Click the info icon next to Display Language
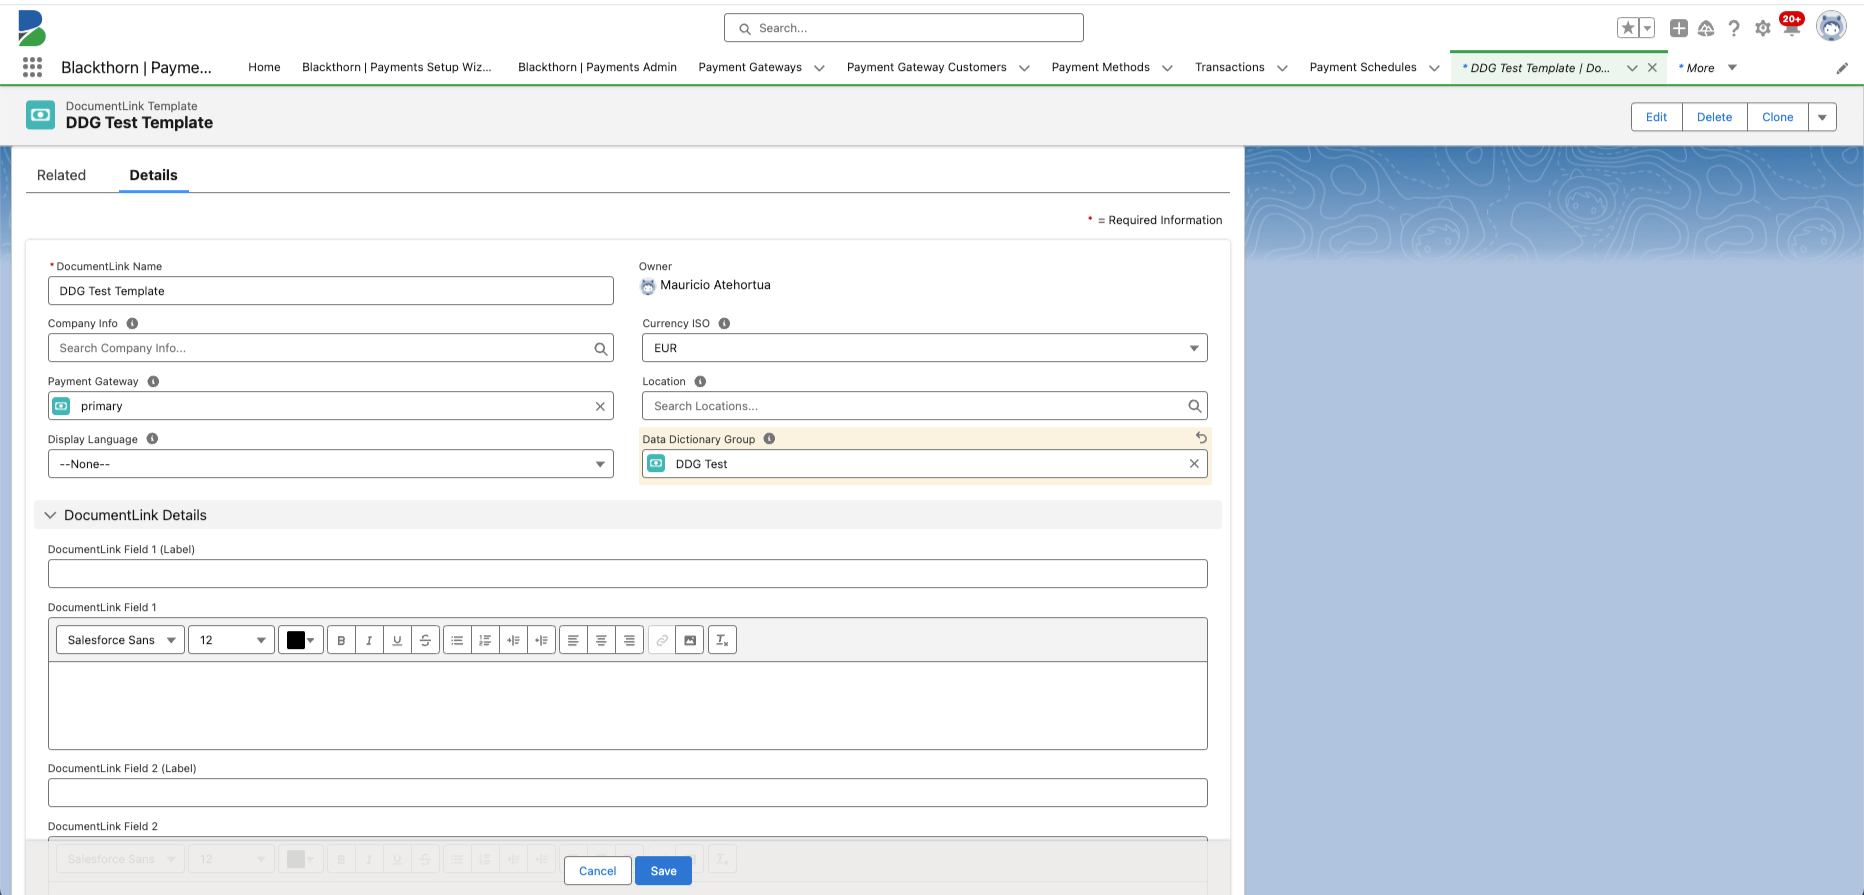The width and height of the screenshot is (1864, 895). pyautogui.click(x=152, y=438)
